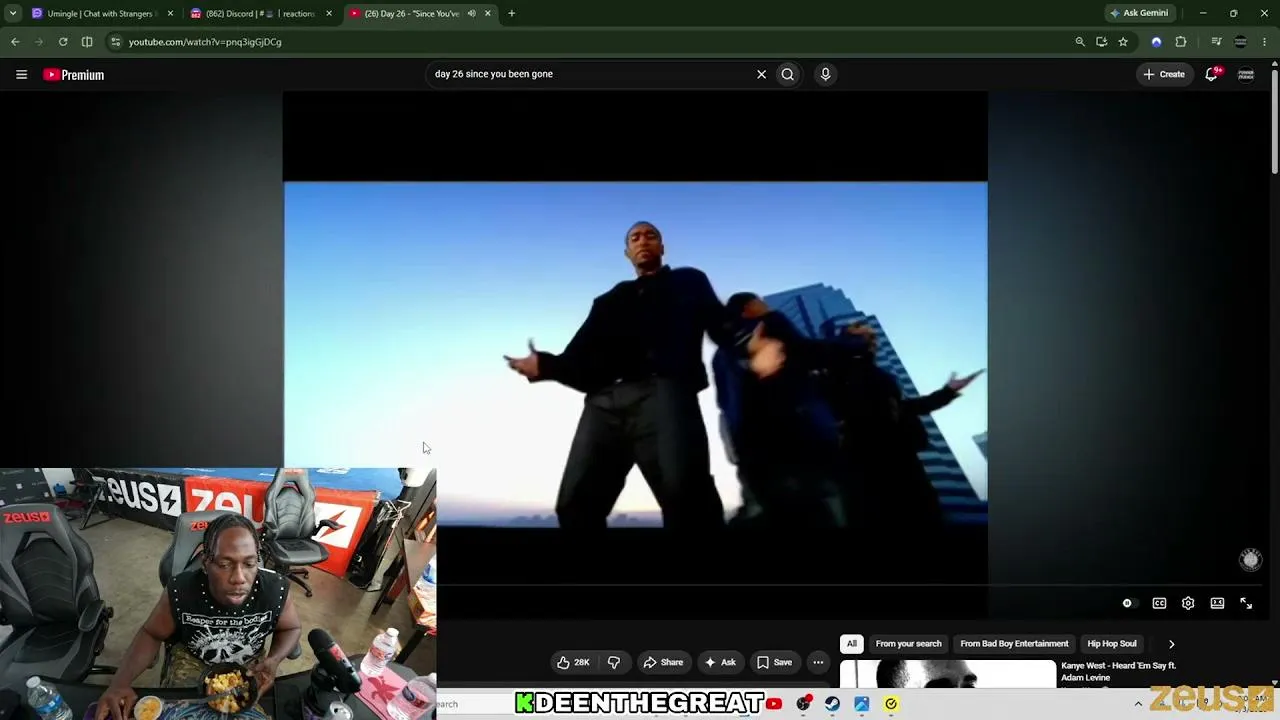Image resolution: width=1280 pixels, height=720 pixels.
Task: Go to YouTube Premium home logo
Action: [73, 75]
